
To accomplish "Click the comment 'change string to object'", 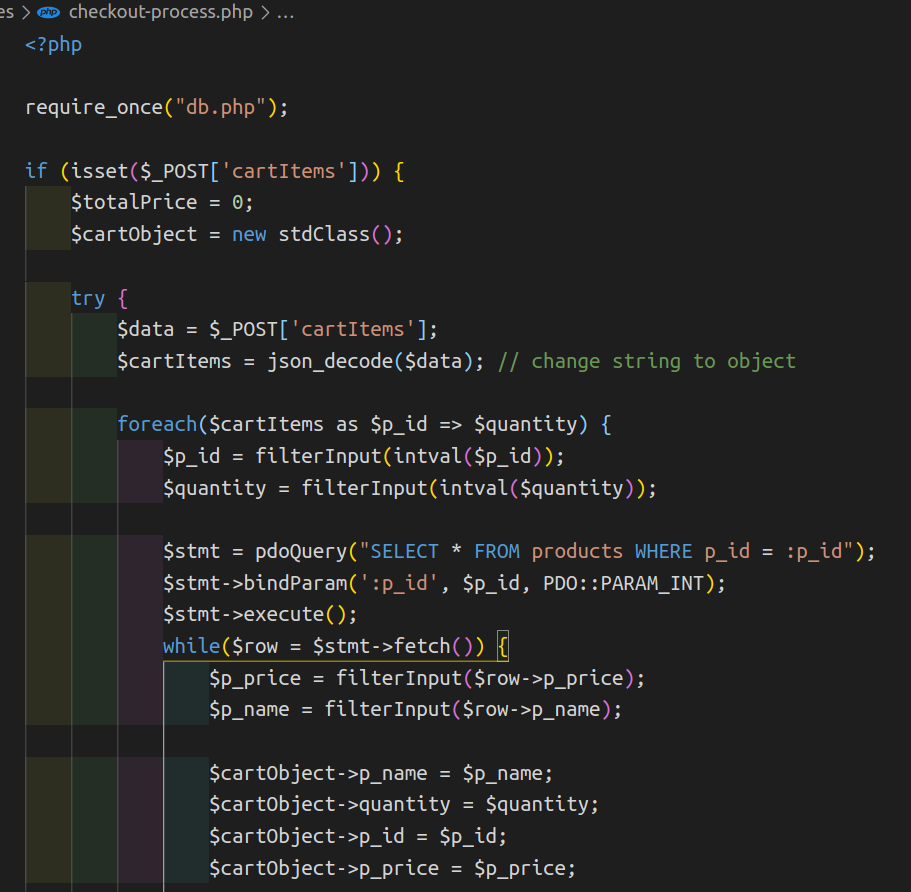I will (x=663, y=361).
